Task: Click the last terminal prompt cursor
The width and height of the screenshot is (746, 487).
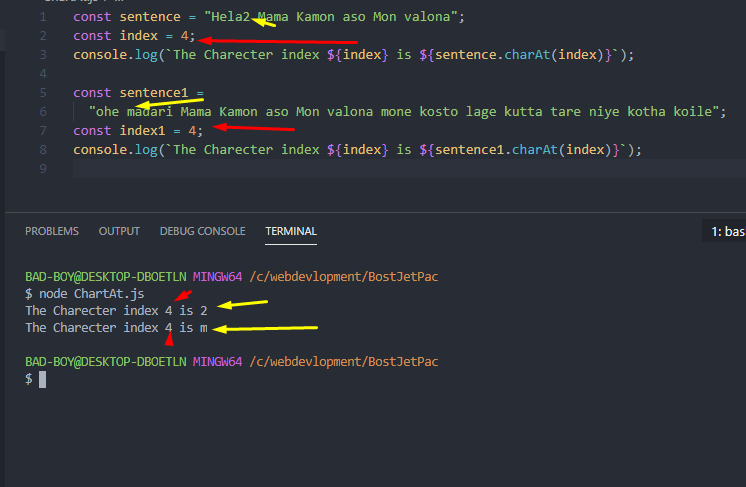Action: coord(42,380)
